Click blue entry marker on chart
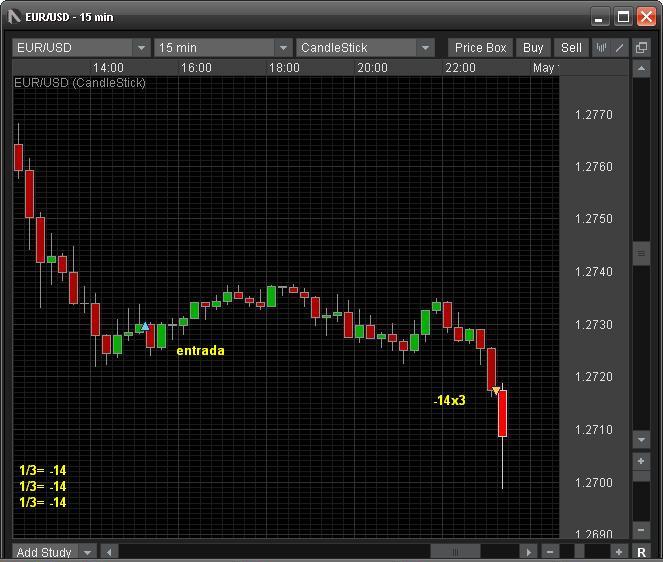 click(x=146, y=326)
